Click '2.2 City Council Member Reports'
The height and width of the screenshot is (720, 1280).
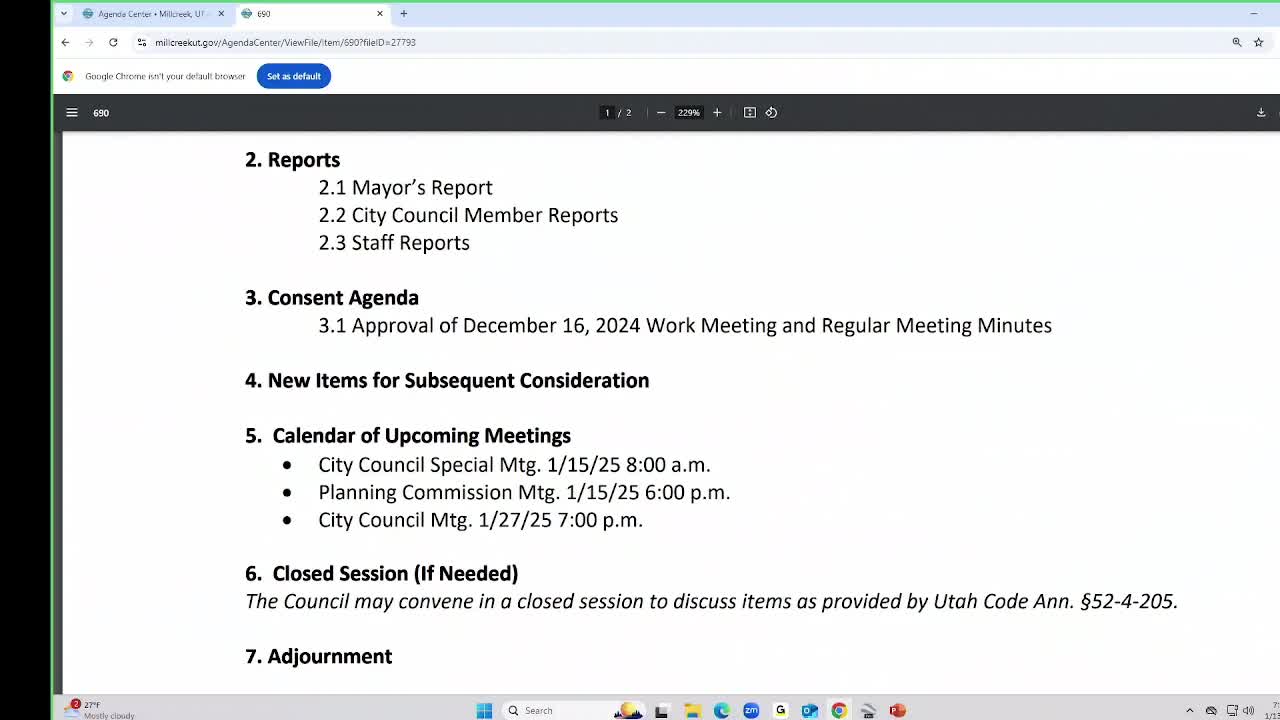tap(468, 215)
